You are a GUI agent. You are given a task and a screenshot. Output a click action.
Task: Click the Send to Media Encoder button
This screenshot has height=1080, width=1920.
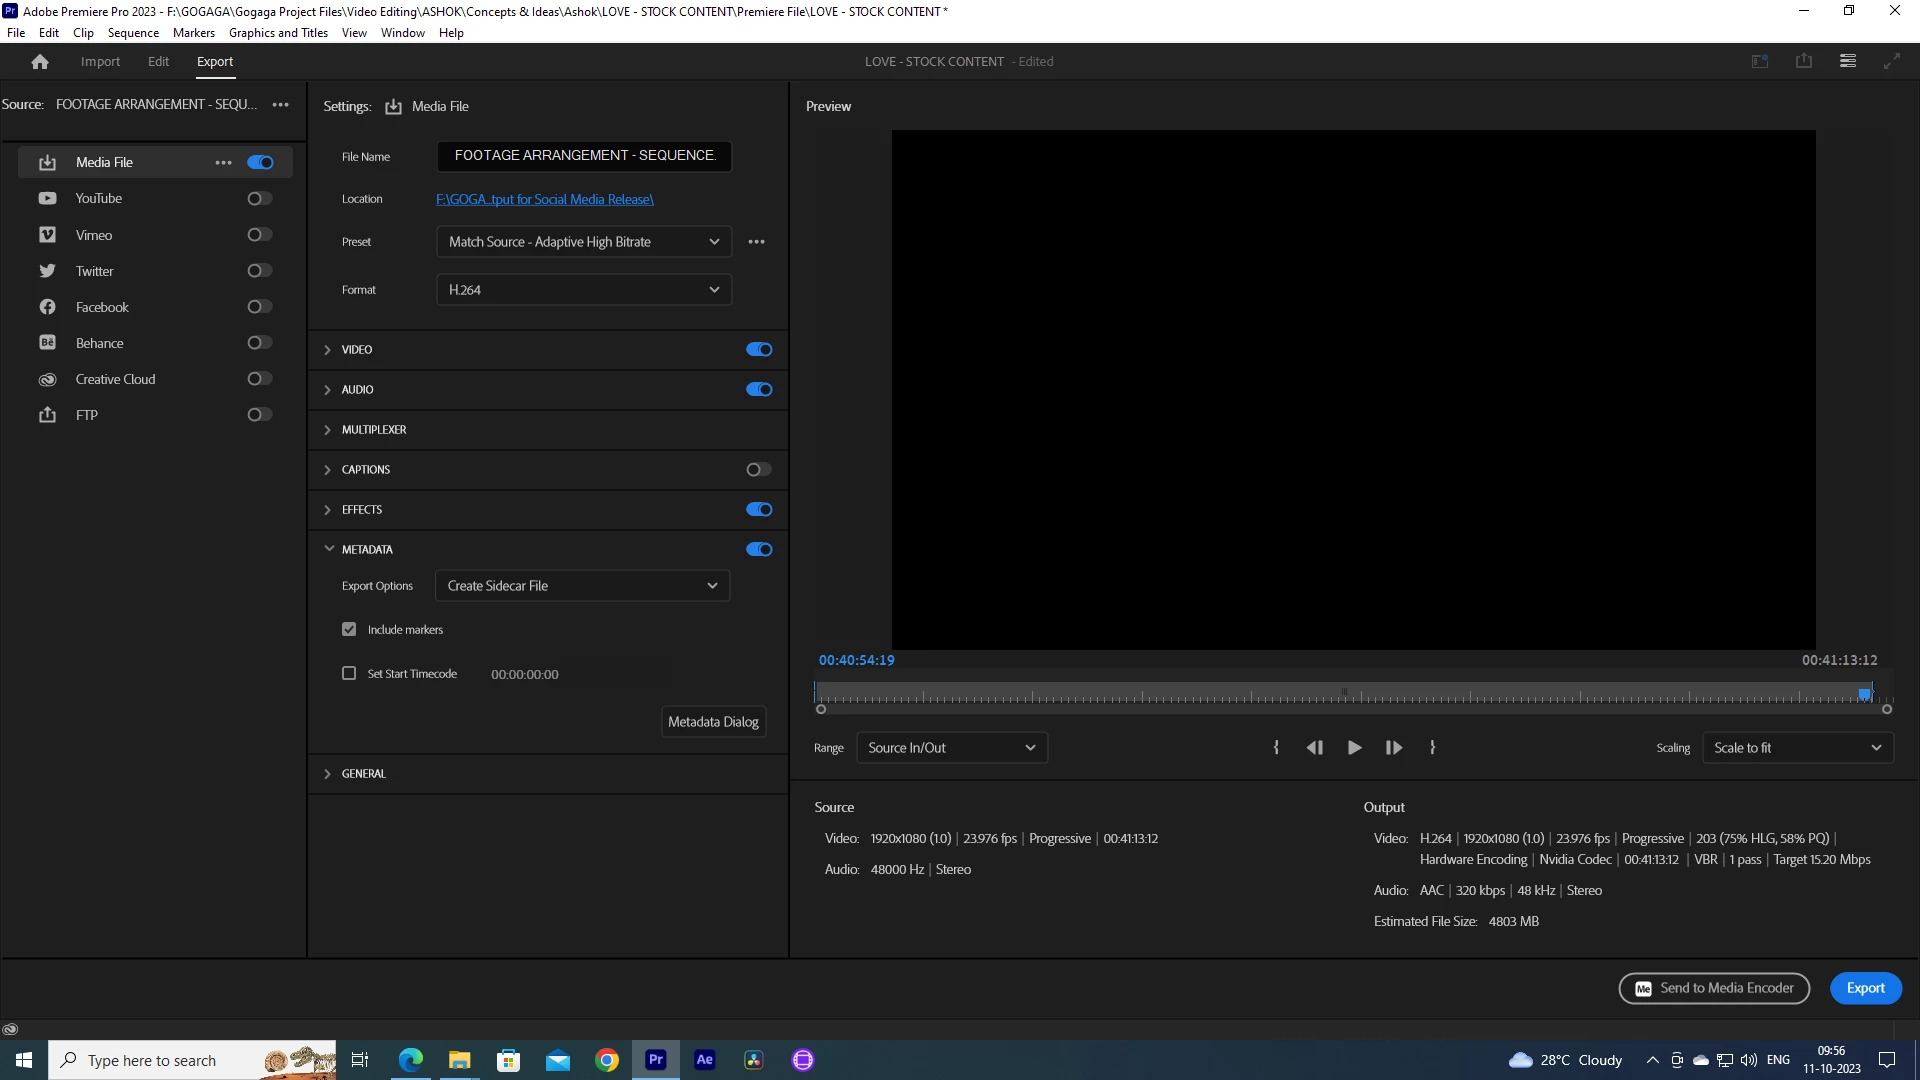[1714, 988]
